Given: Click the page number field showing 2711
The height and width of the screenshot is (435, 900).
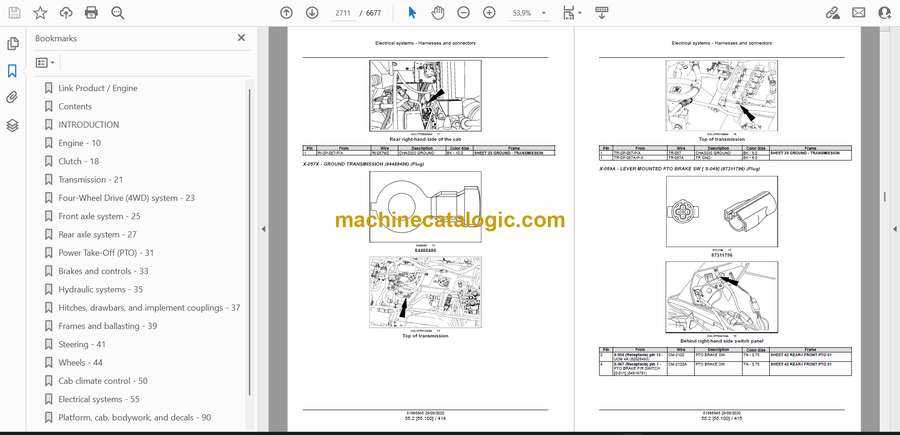Looking at the screenshot, I should coord(341,13).
